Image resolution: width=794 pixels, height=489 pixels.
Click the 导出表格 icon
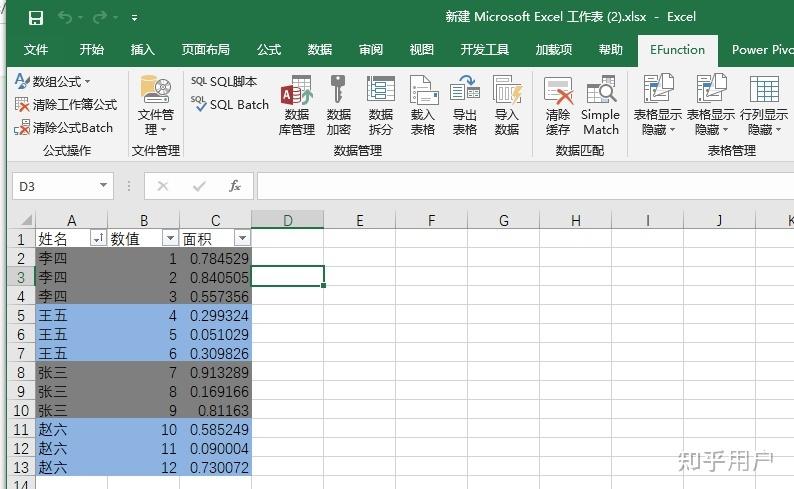[465, 89]
